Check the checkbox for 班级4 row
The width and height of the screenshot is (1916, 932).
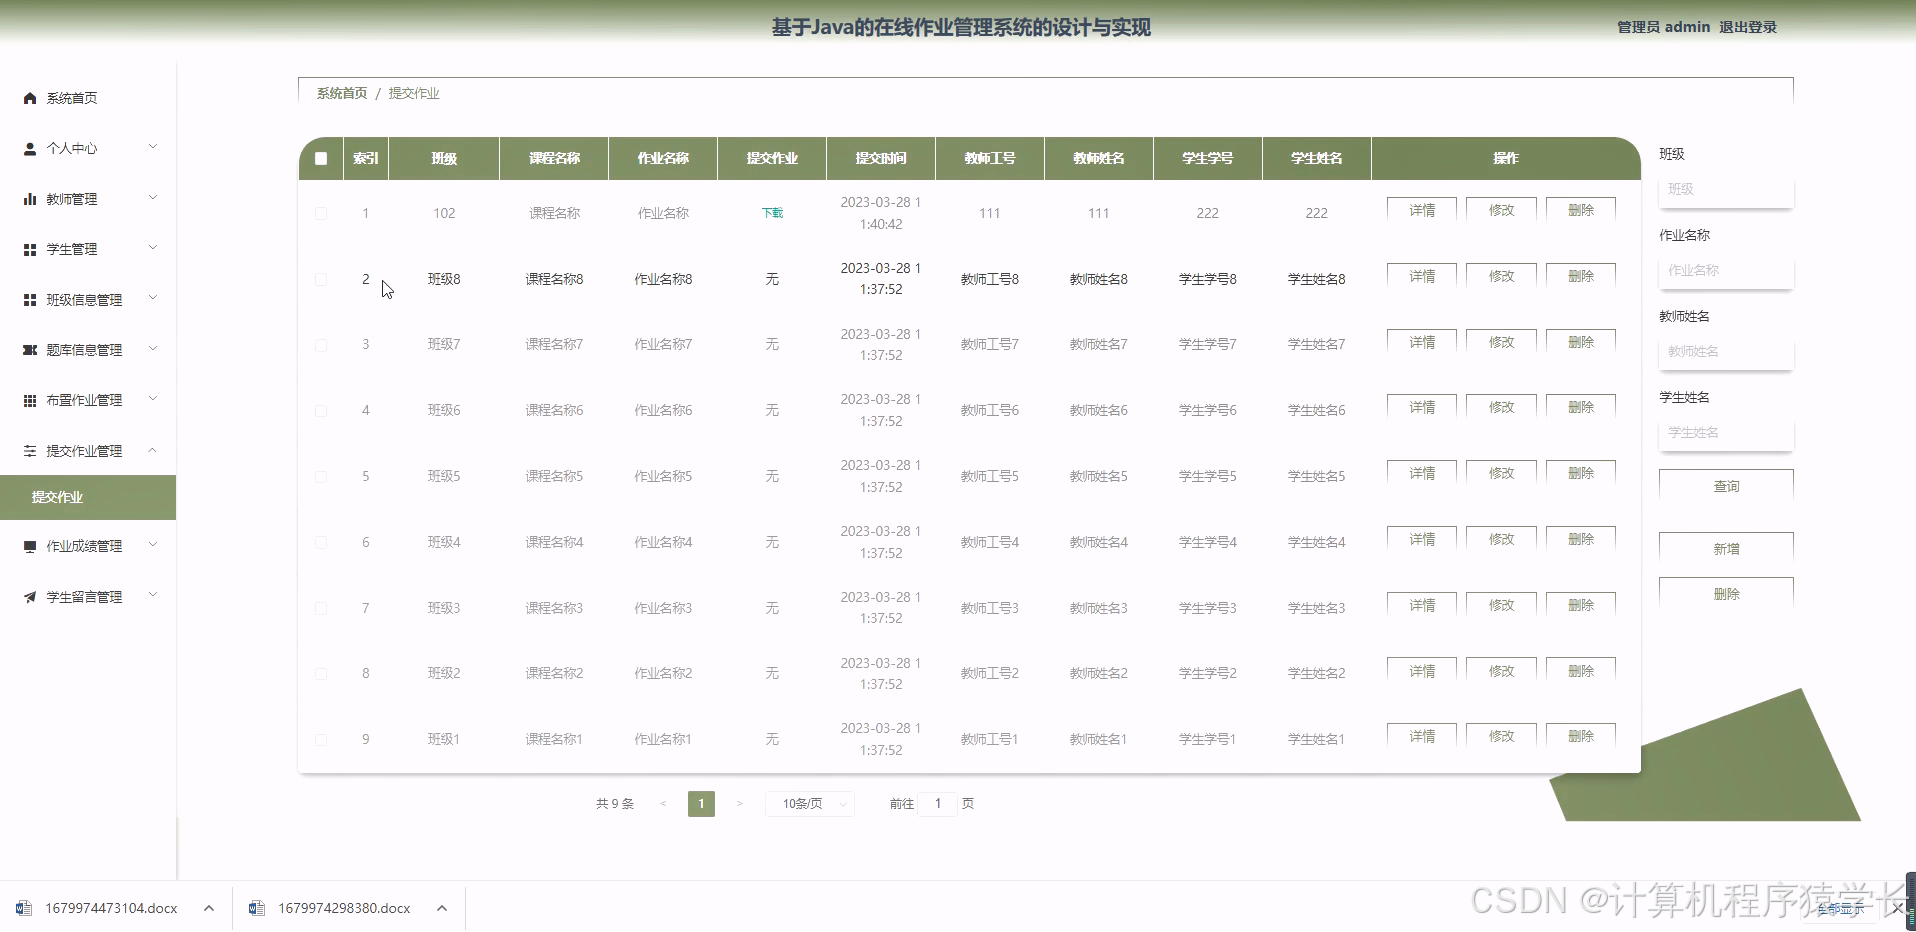point(321,542)
